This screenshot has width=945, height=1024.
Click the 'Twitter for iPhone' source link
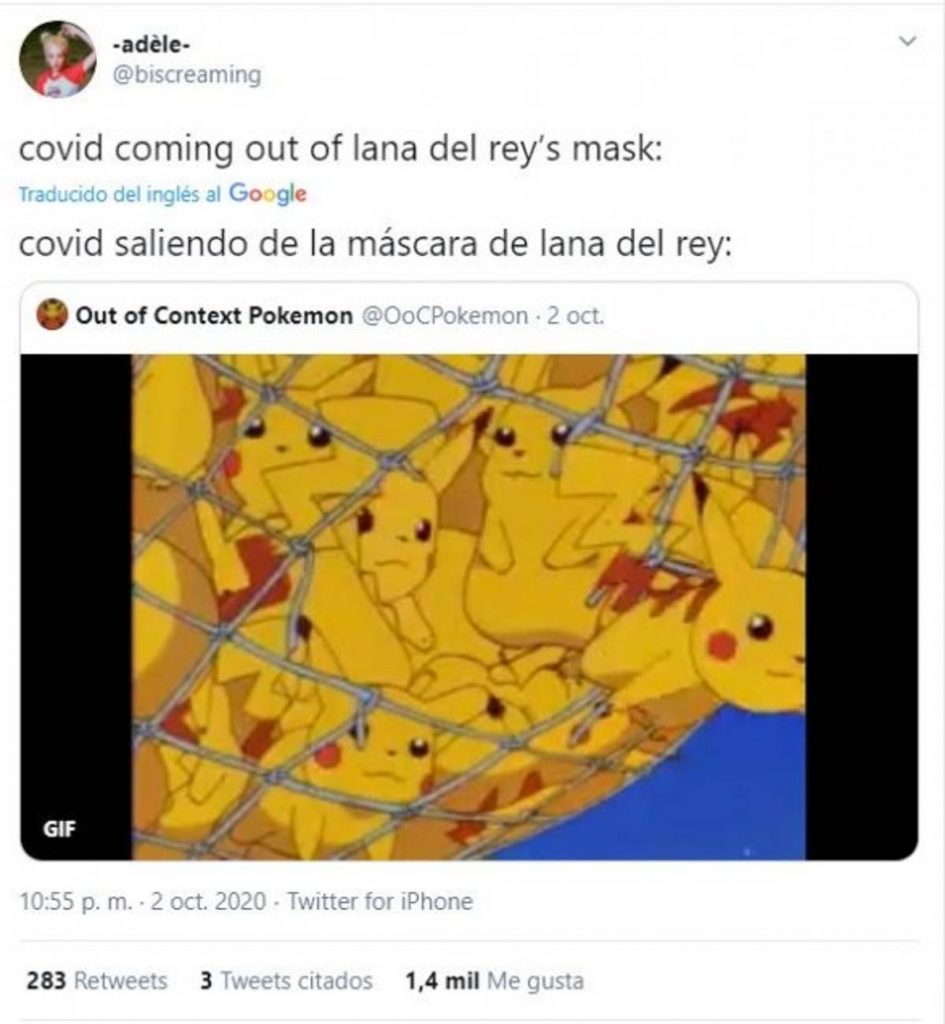tap(379, 901)
